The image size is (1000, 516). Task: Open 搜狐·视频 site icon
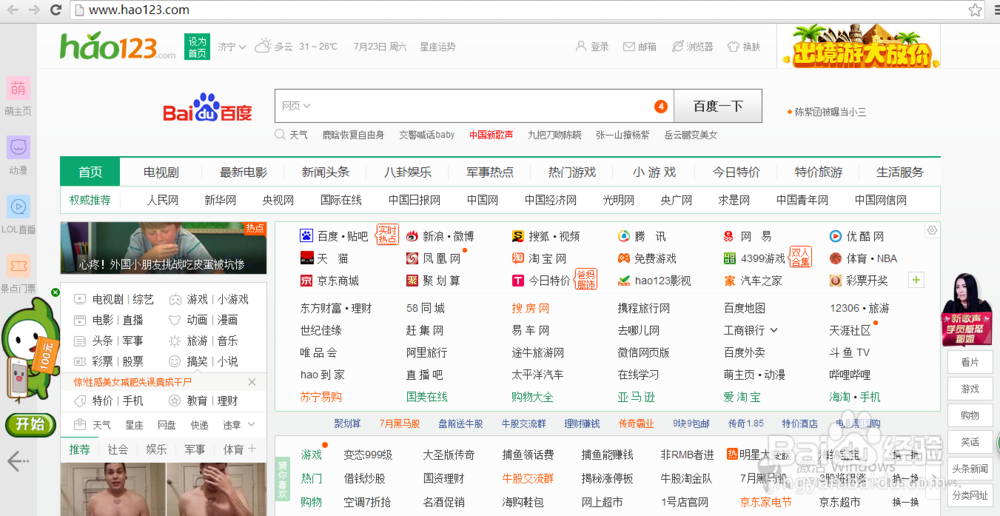tap(518, 236)
